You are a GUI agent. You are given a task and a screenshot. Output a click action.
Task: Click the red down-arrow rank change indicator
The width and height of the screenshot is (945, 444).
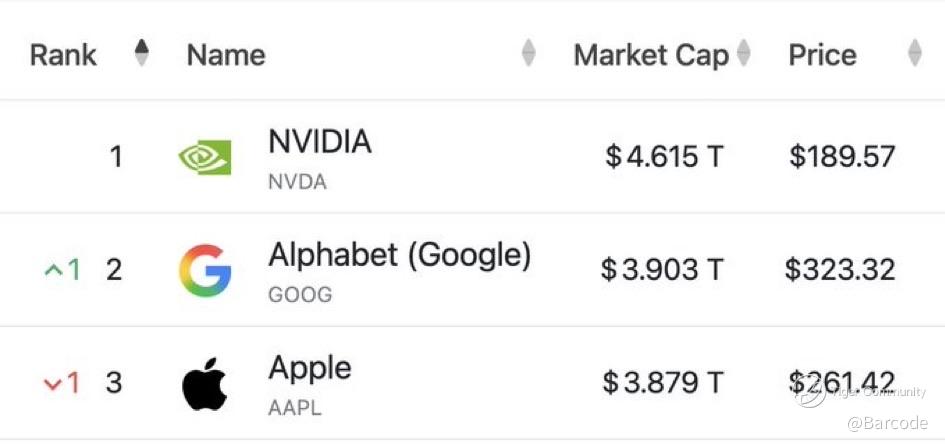62,383
